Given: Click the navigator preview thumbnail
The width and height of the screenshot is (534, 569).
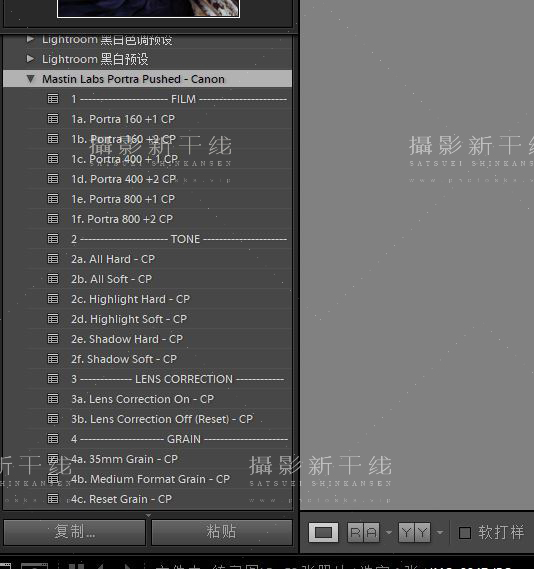Looking at the screenshot, I should pyautogui.click(x=148, y=8).
